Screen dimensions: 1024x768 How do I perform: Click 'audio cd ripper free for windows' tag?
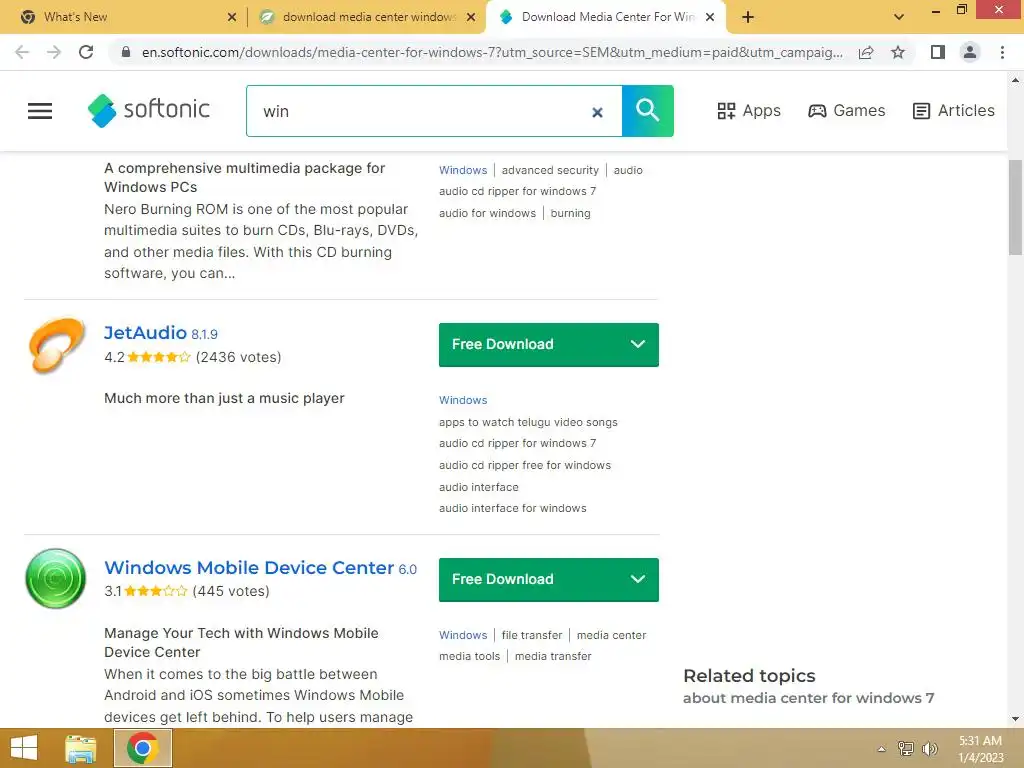[525, 465]
